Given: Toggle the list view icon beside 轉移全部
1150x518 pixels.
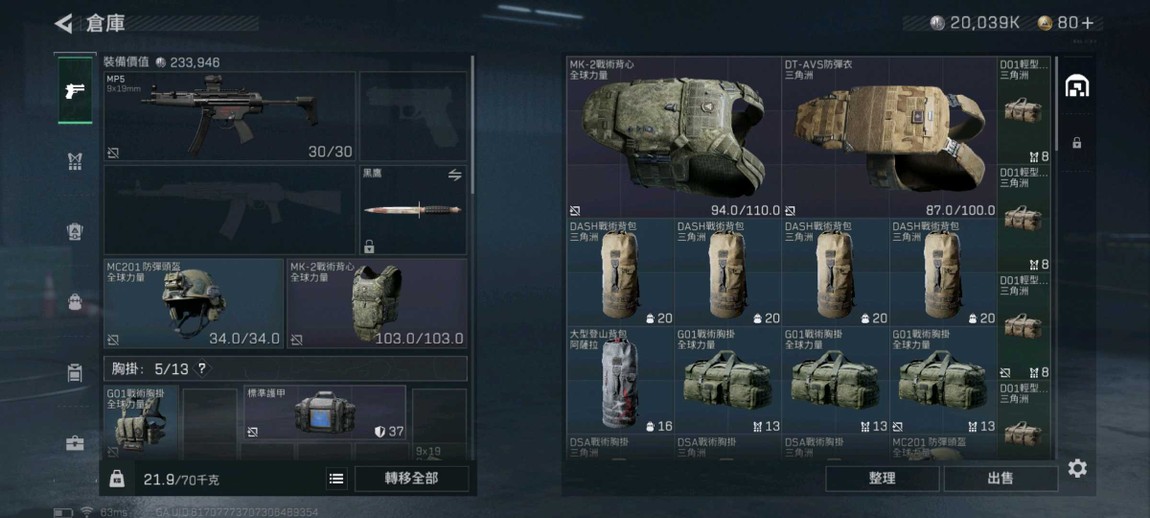Looking at the screenshot, I should tap(337, 479).
